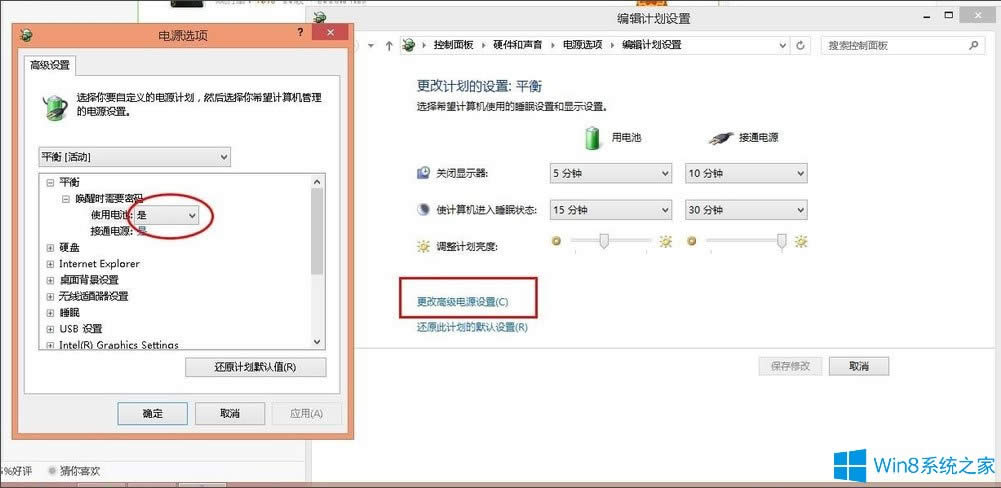Click the 更改高级电源设置(C) link

[x=462, y=301]
